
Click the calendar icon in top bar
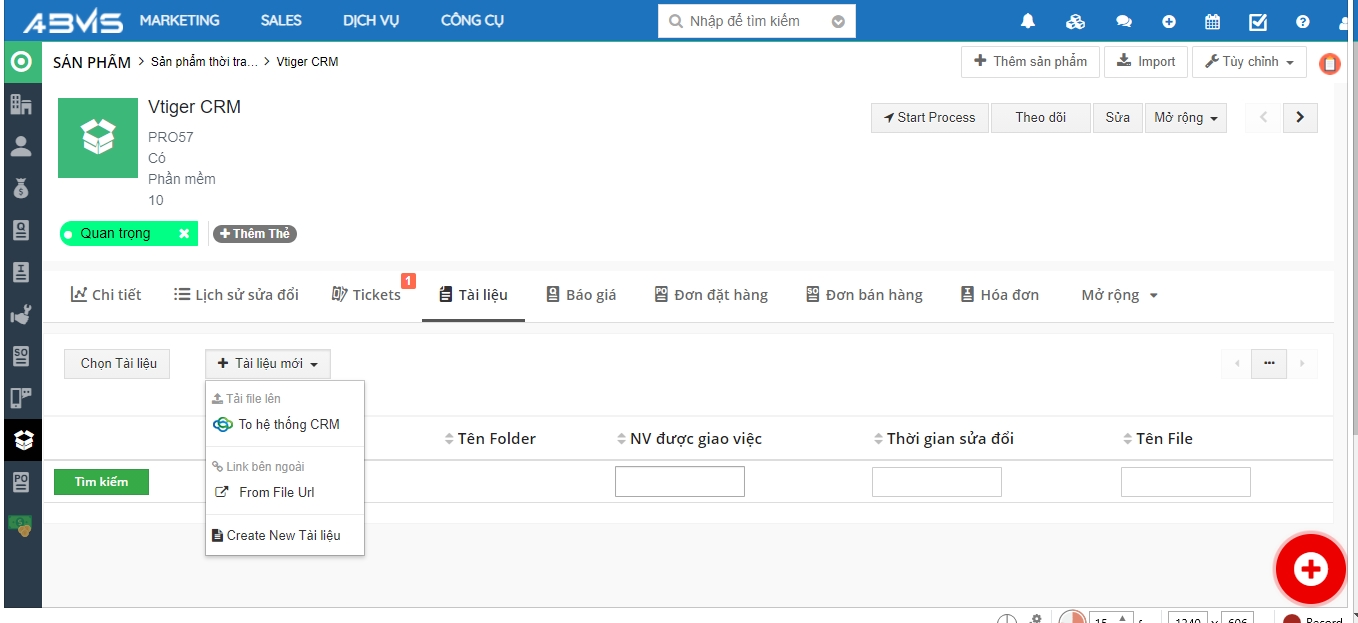coord(1212,21)
